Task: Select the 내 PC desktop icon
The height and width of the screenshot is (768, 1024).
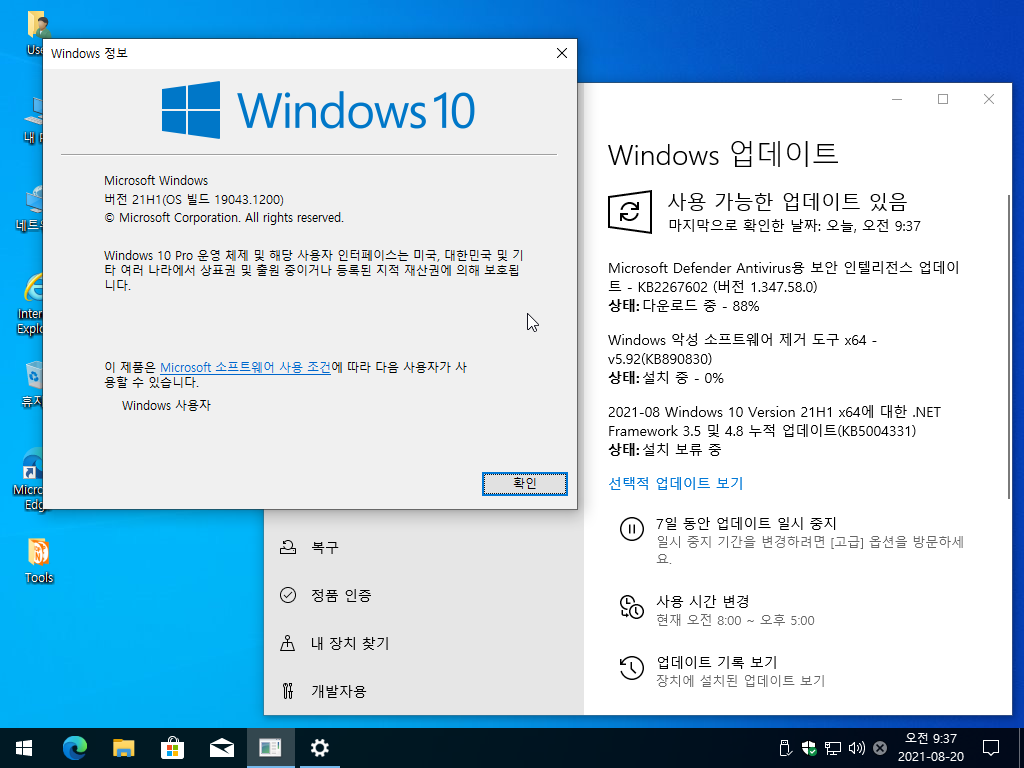Action: click(33, 120)
